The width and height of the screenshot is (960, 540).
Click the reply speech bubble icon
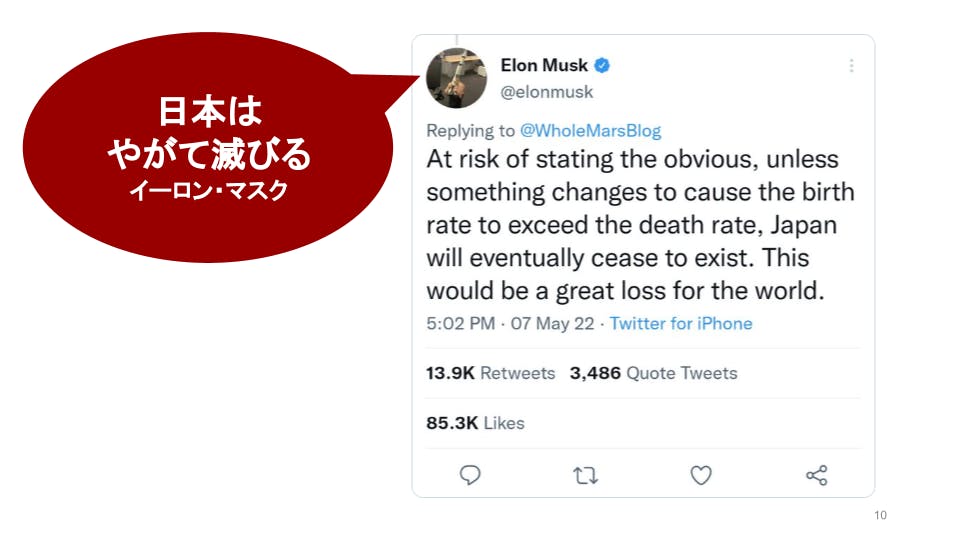click(x=471, y=475)
